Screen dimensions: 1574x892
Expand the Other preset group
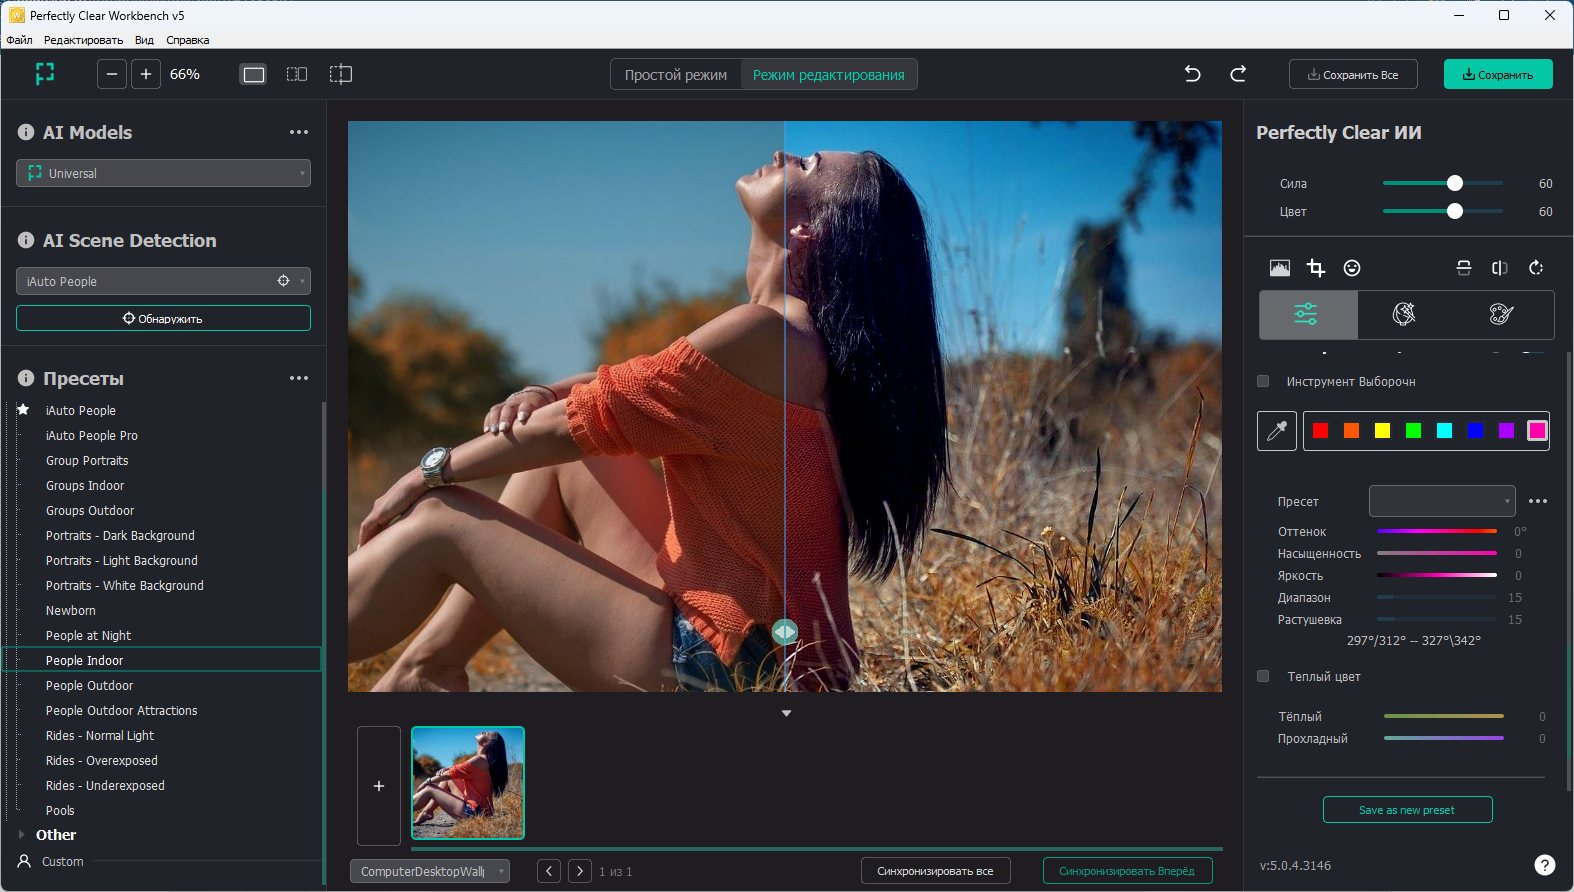(x=22, y=834)
